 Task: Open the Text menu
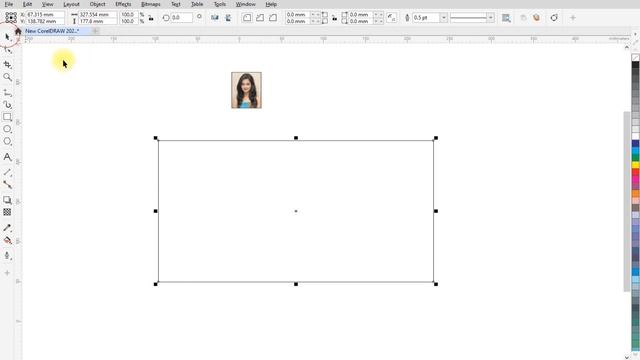(x=176, y=4)
